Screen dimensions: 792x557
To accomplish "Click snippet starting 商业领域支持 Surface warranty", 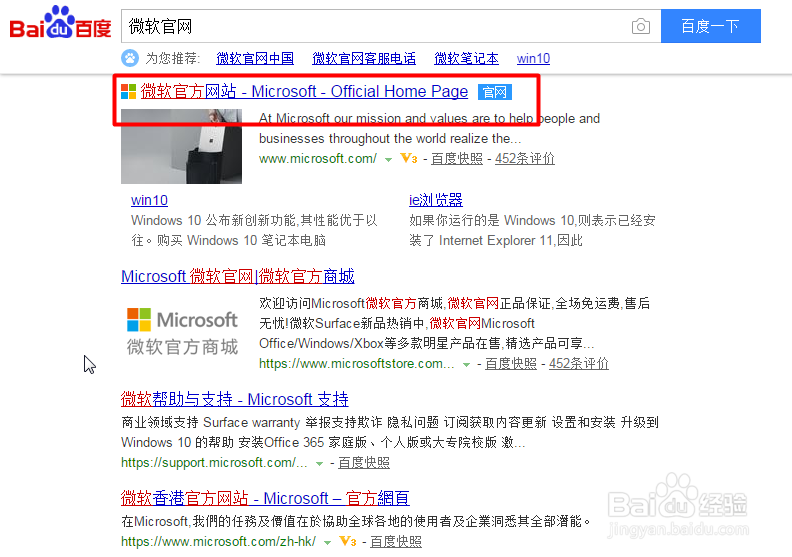I will point(390,432).
